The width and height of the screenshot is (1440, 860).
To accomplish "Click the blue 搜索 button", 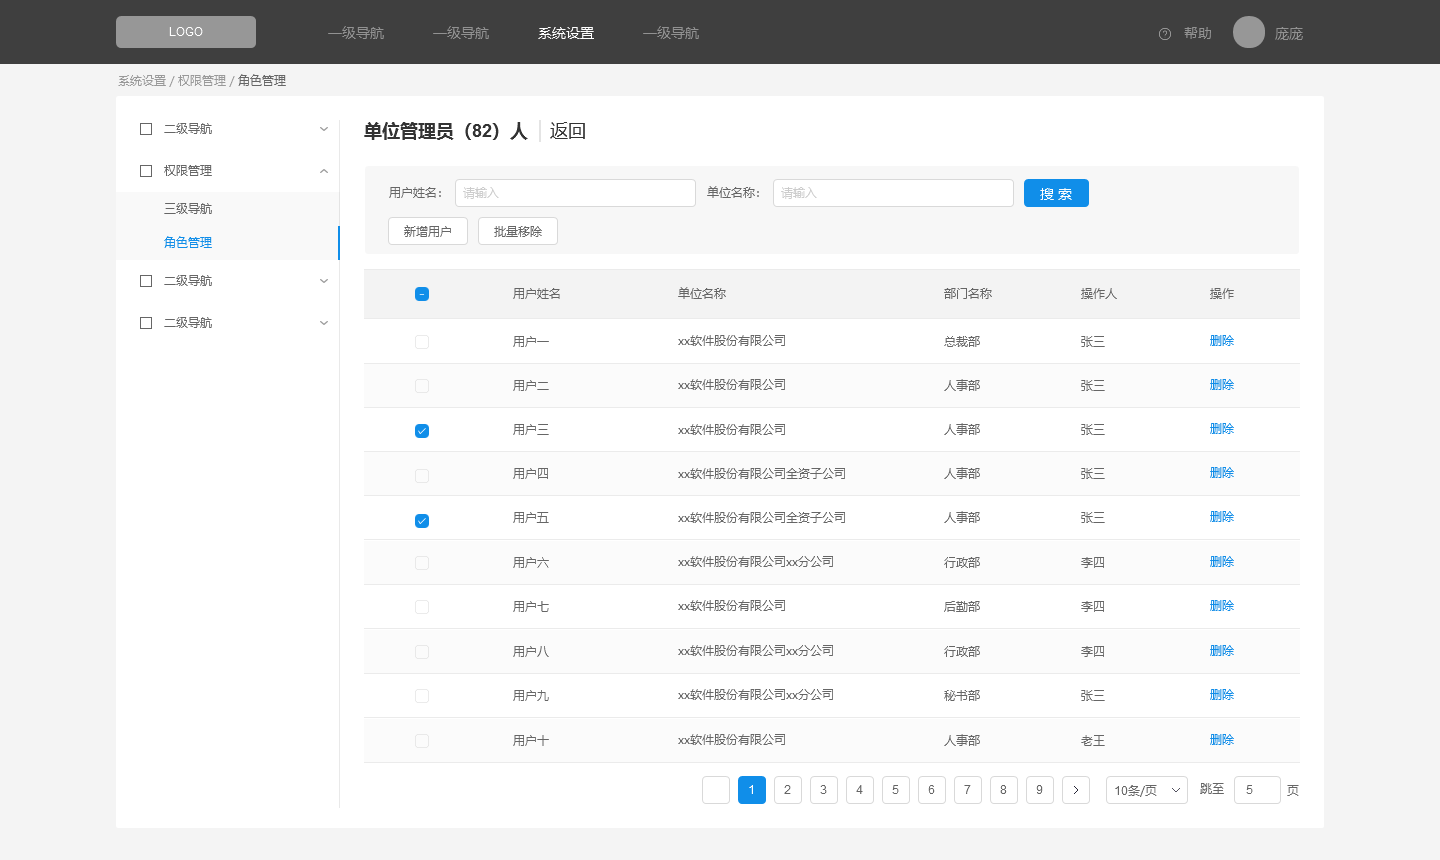I will pos(1056,193).
